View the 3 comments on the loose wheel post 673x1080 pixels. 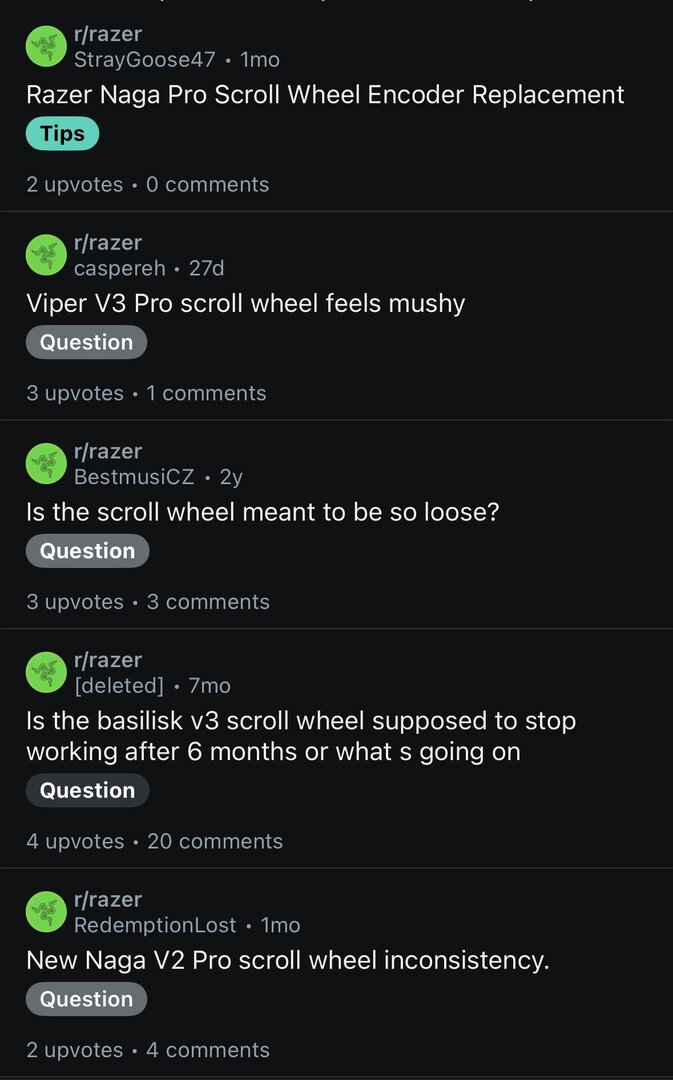(x=208, y=602)
